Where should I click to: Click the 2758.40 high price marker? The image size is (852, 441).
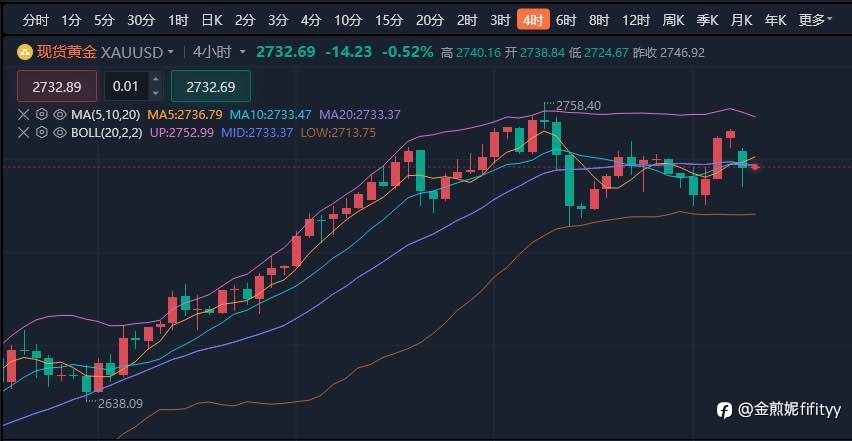pos(579,105)
